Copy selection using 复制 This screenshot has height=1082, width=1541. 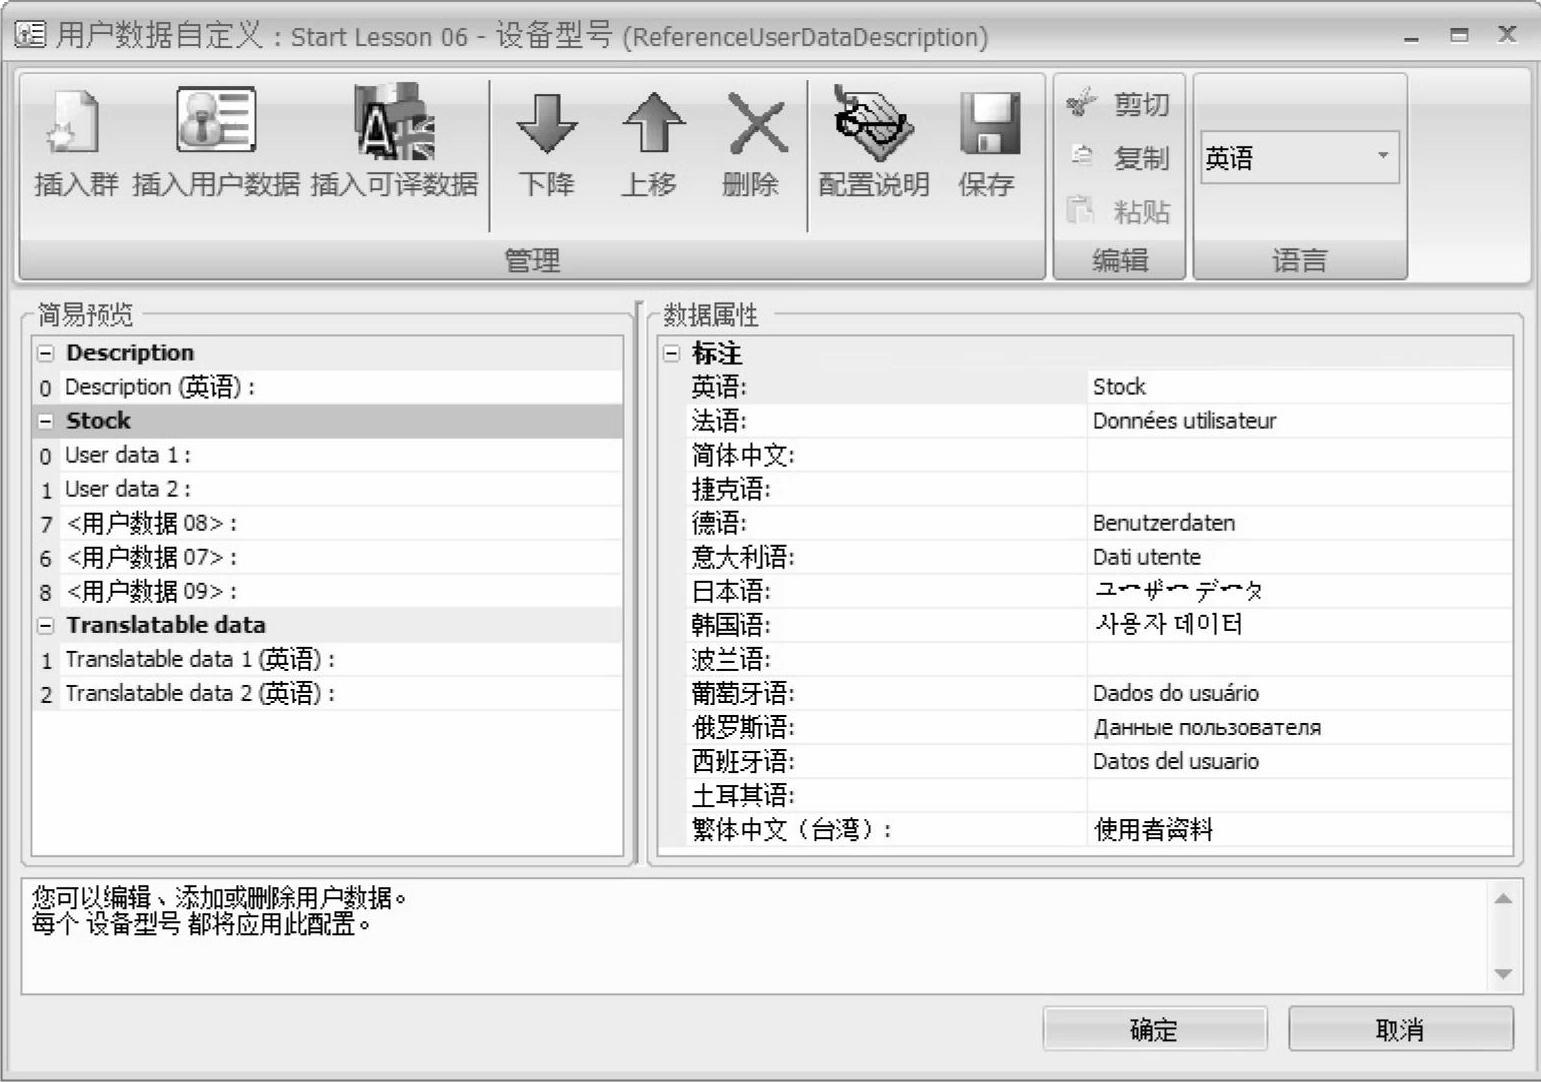pos(1118,158)
